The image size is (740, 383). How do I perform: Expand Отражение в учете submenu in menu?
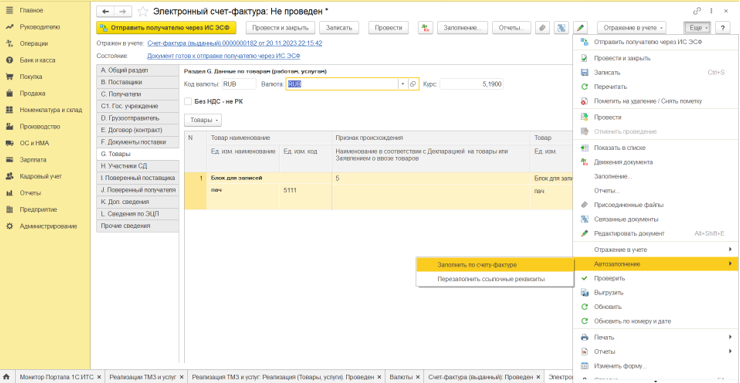[x=656, y=249]
